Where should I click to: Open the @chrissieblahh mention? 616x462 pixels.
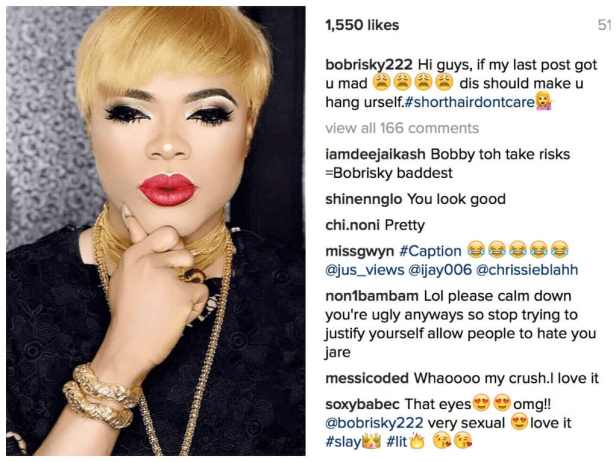[x=527, y=270]
